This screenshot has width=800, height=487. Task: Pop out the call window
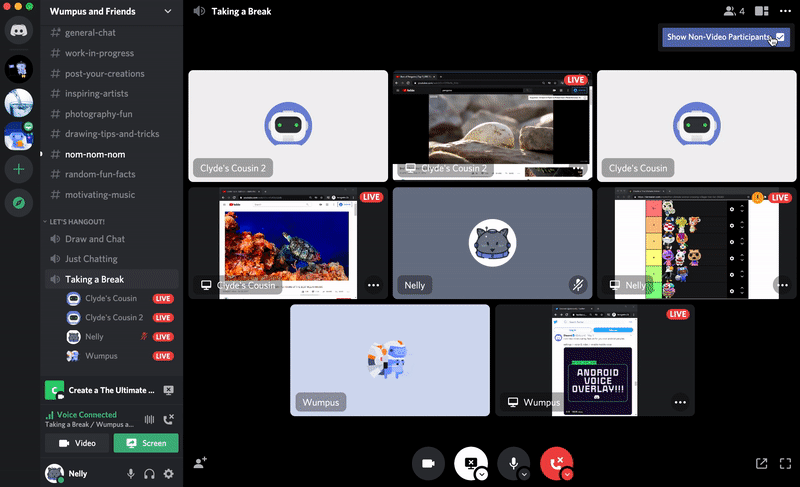pos(761,463)
